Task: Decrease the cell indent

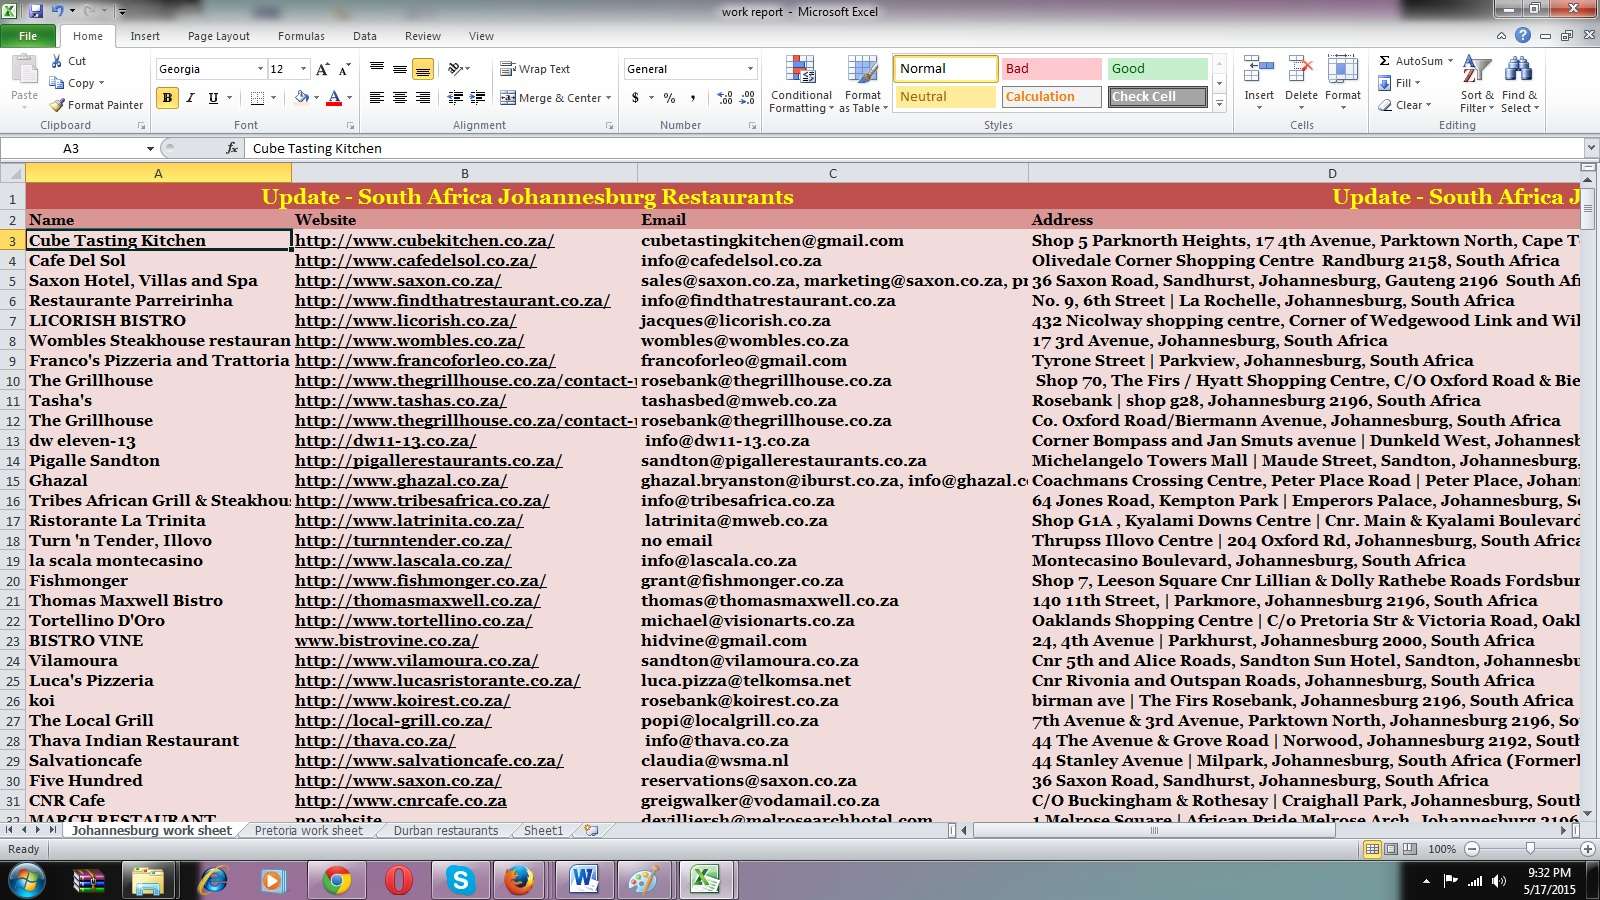Action: click(x=455, y=98)
